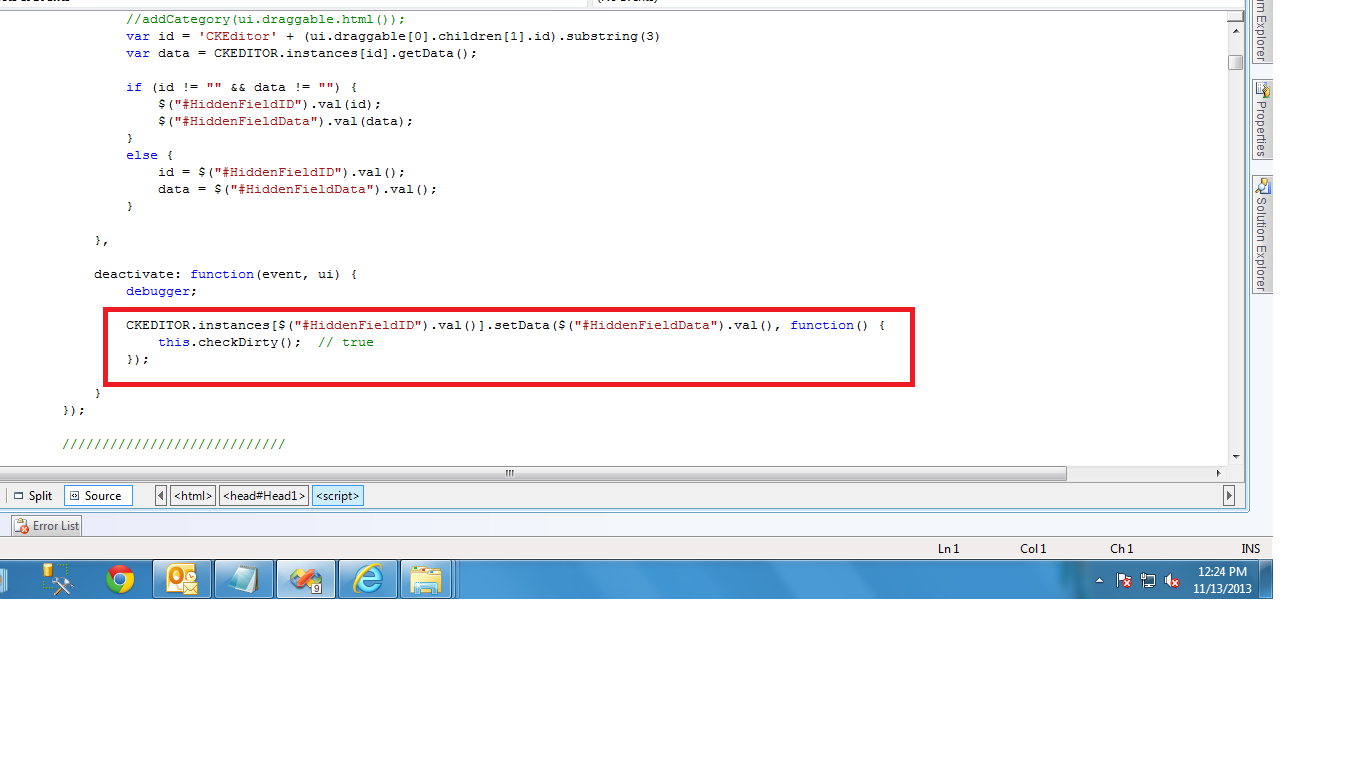1366x768 pixels.
Task: Click the database tools taskbar icon
Action: coord(58,580)
